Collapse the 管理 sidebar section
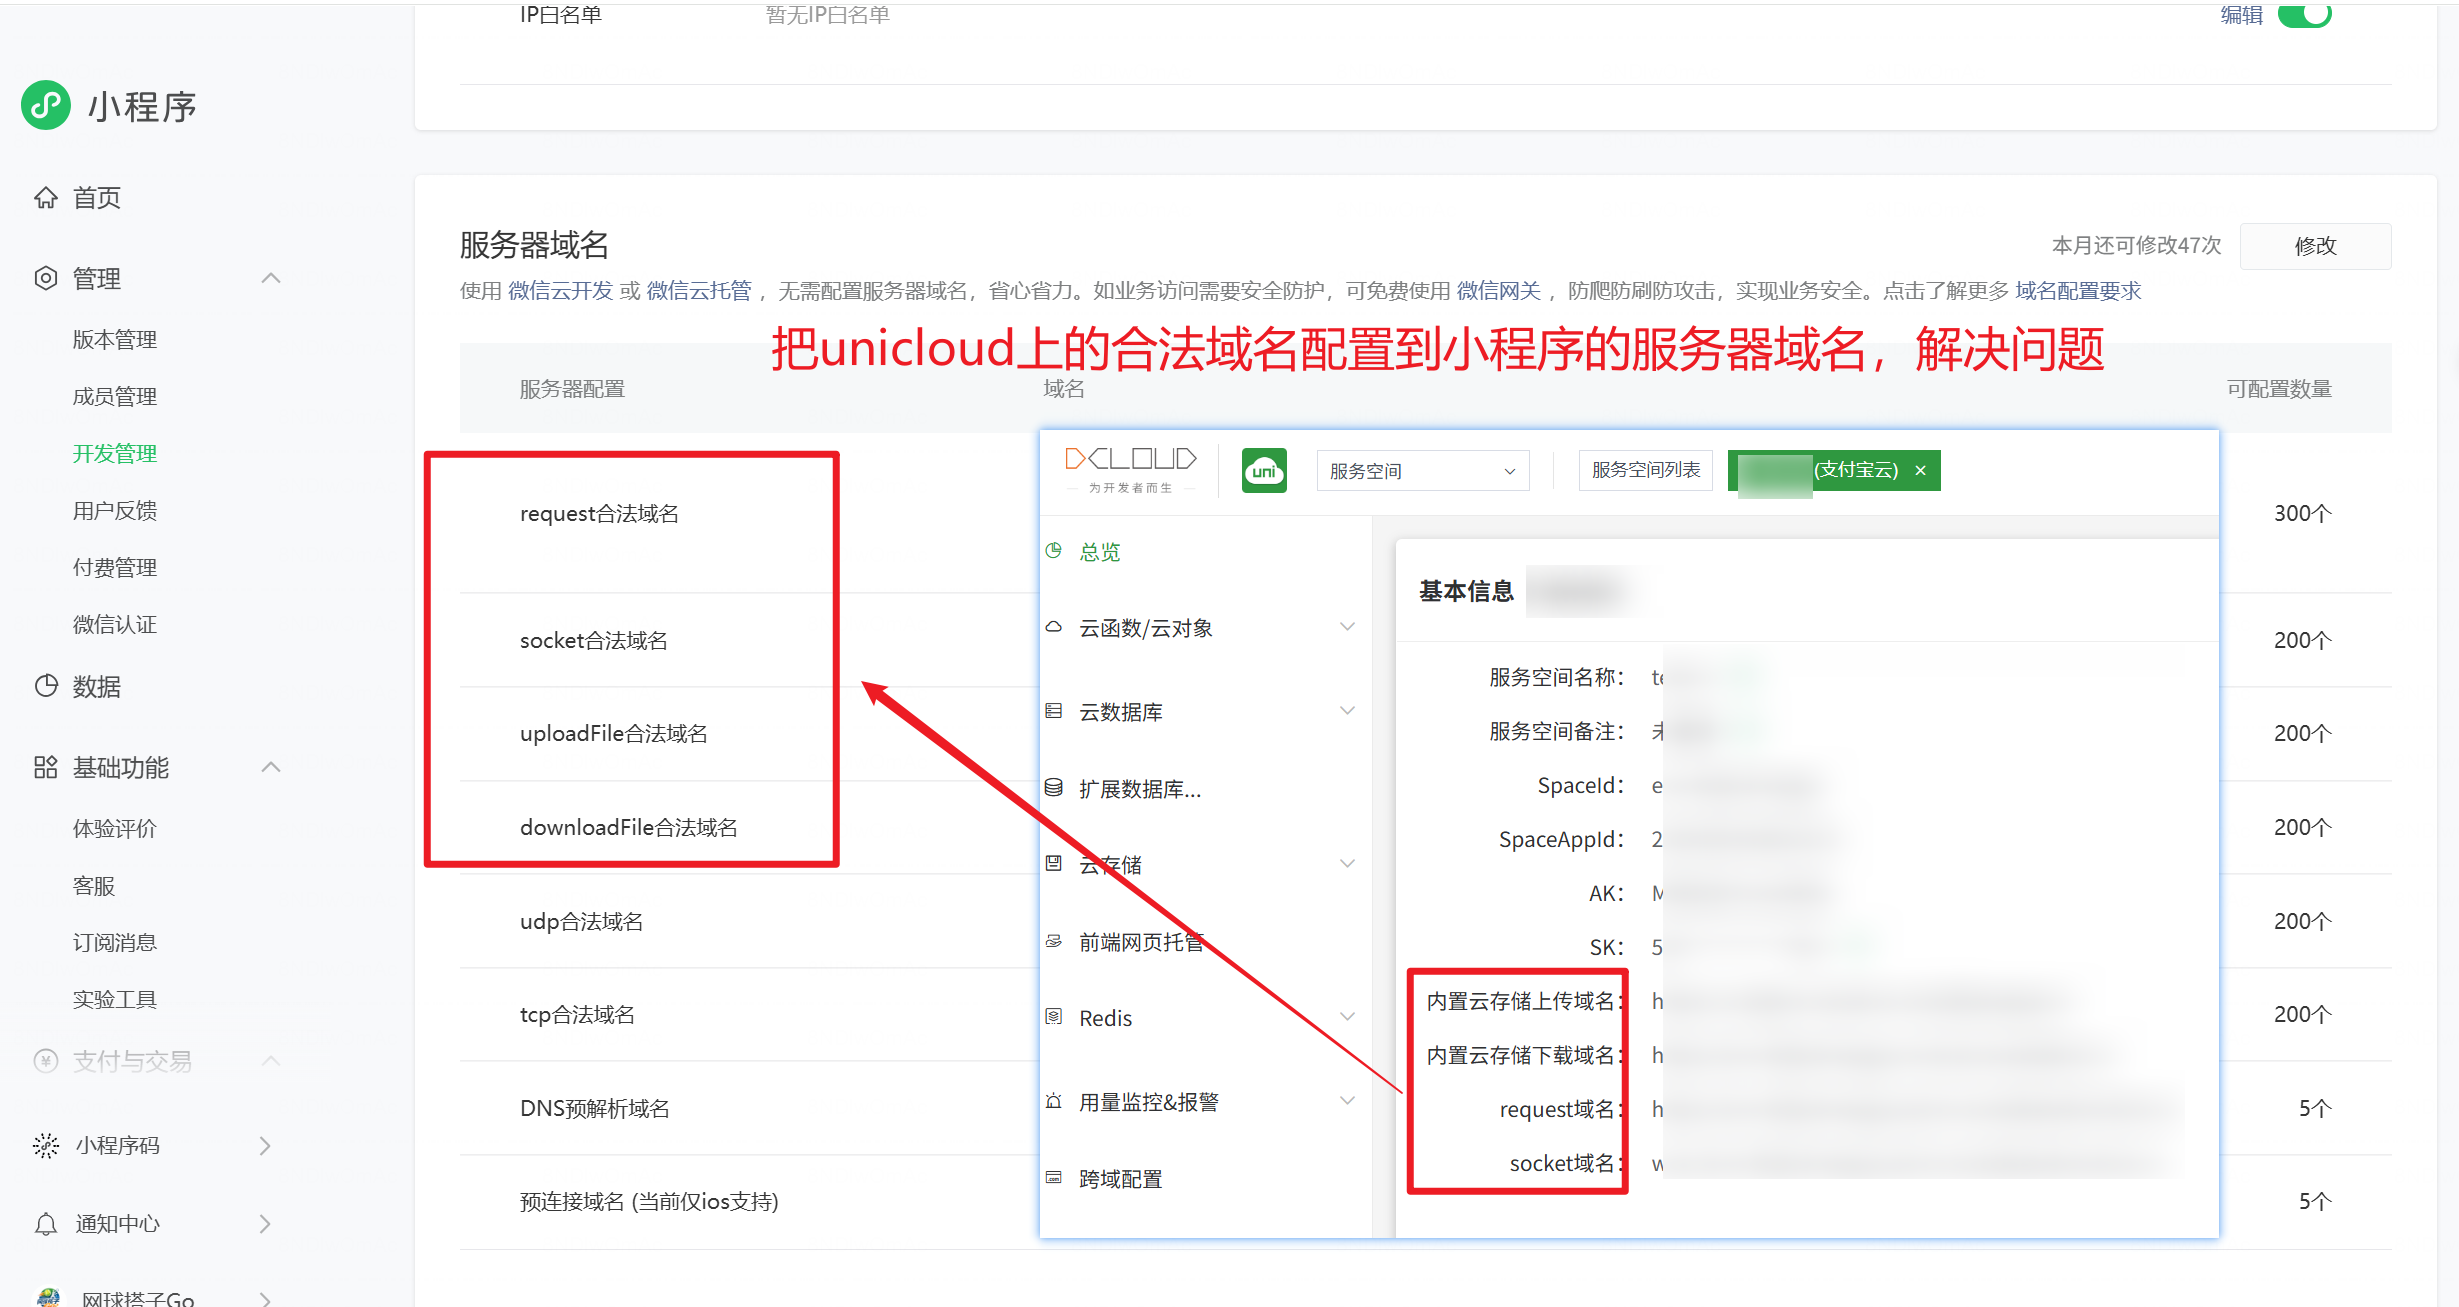The image size is (2459, 1307). pos(270,278)
